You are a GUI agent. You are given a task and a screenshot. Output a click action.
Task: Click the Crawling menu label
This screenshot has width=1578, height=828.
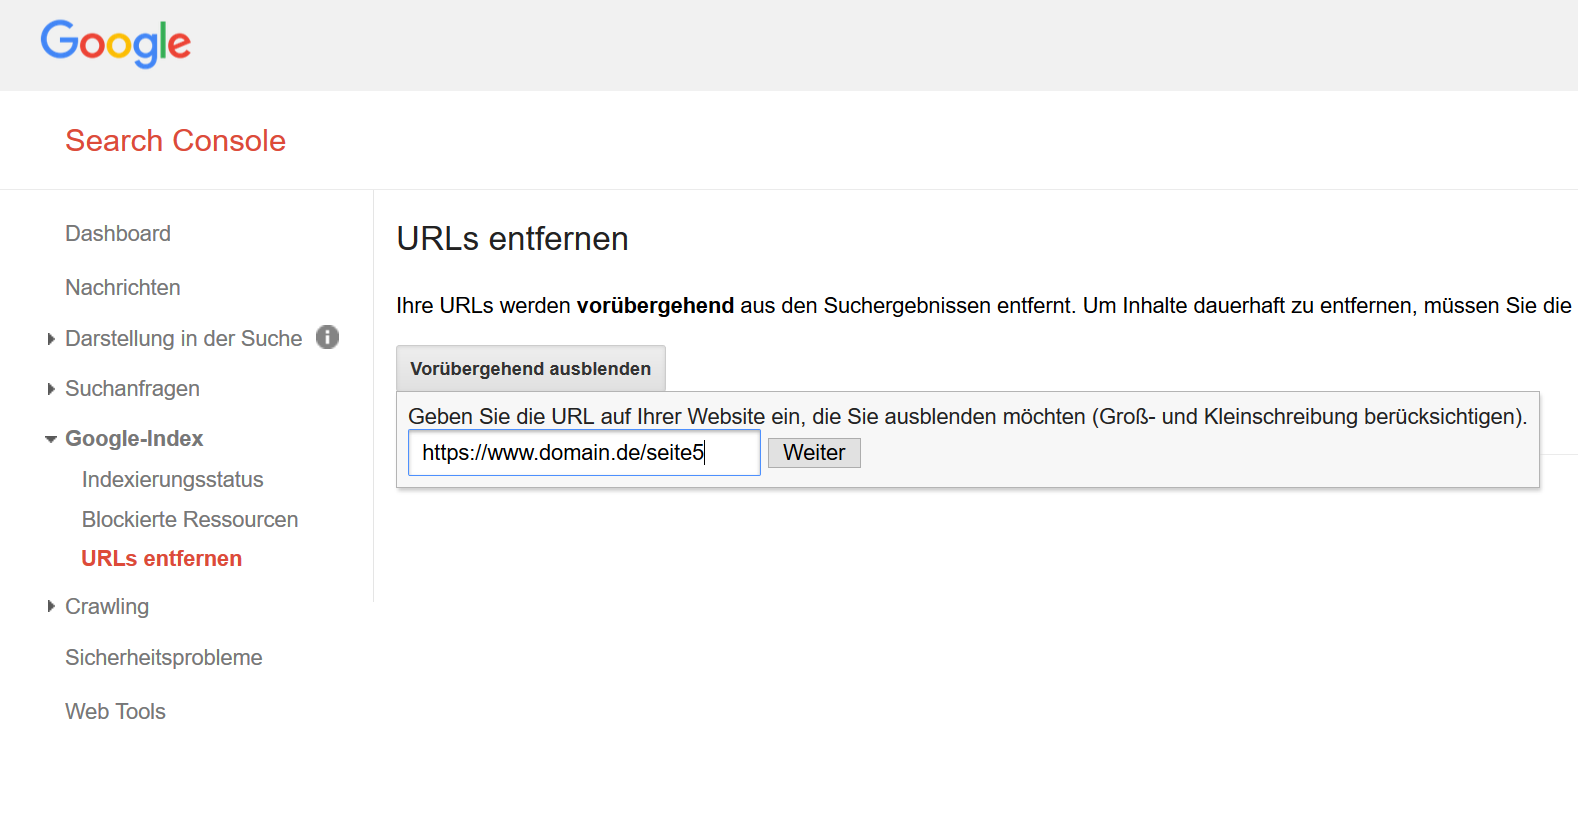[107, 607]
